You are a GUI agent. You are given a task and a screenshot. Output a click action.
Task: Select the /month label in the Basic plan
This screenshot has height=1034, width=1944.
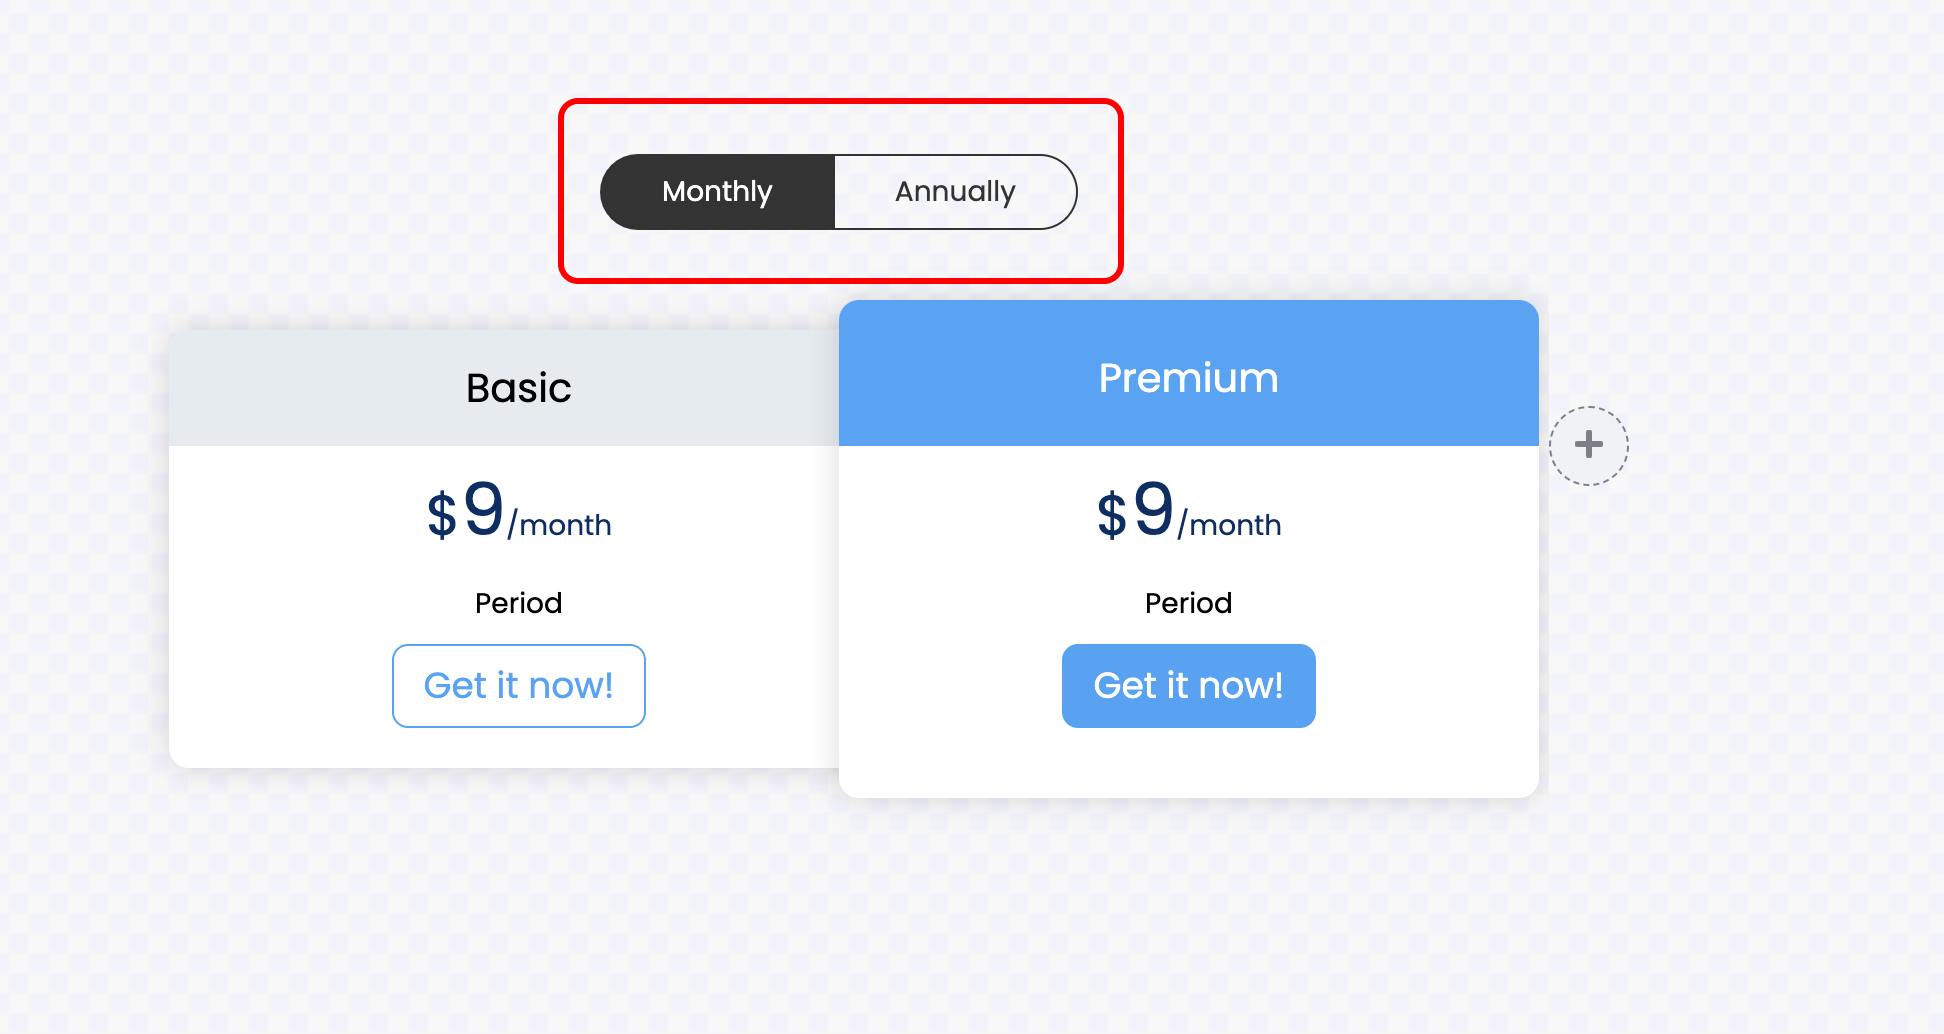[x=560, y=525]
